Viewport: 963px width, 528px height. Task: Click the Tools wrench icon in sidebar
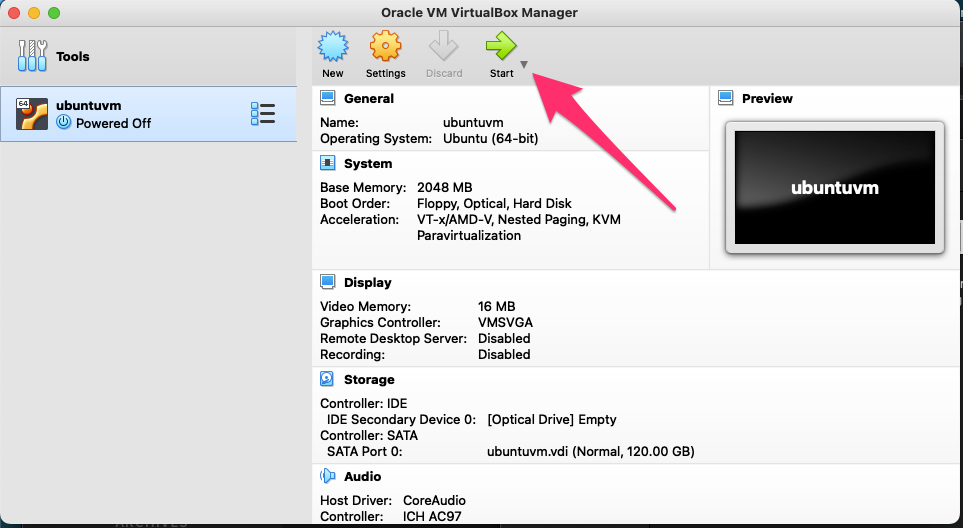pyautogui.click(x=33, y=56)
